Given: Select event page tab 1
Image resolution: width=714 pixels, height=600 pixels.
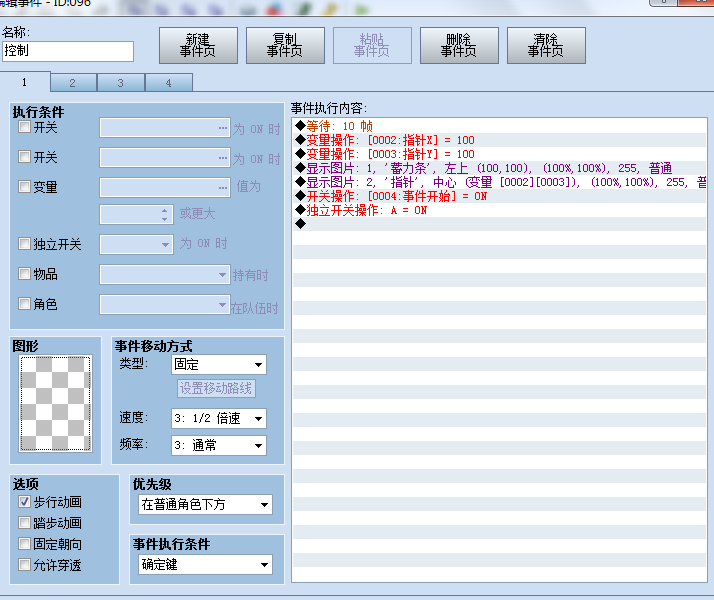Looking at the screenshot, I should click(x=25, y=82).
